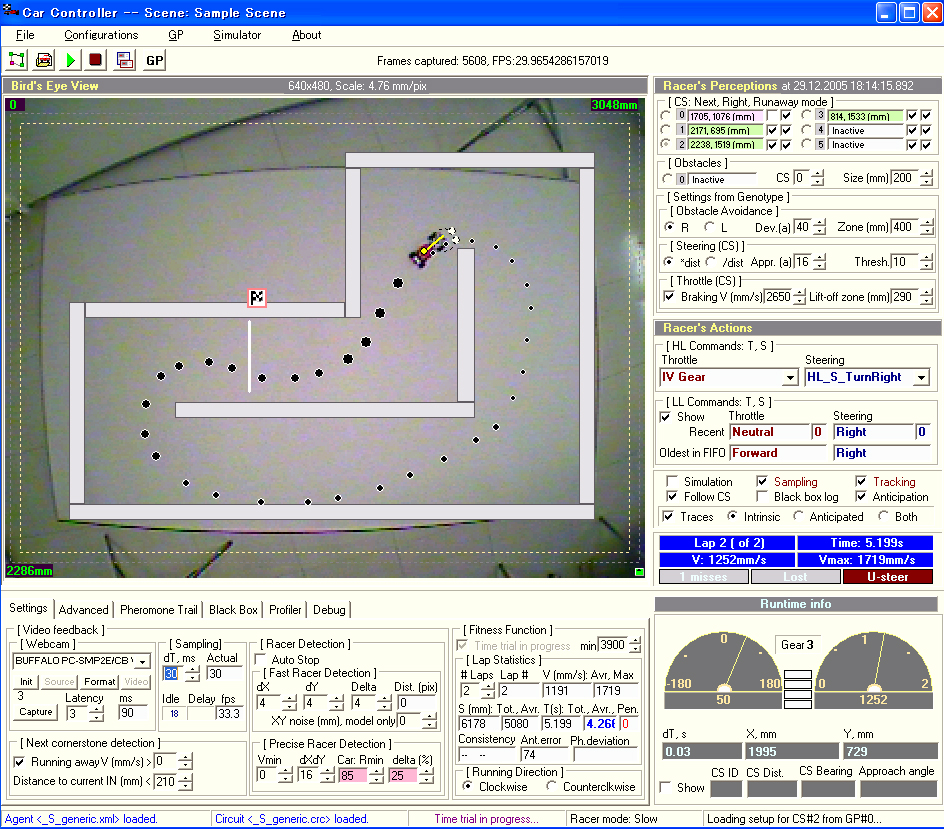Select Counterclockwise running direction
The image size is (944, 829).
[553, 787]
